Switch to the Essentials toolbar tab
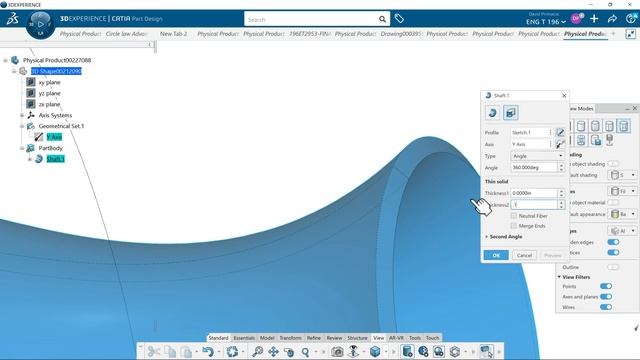640x360 pixels. (244, 338)
